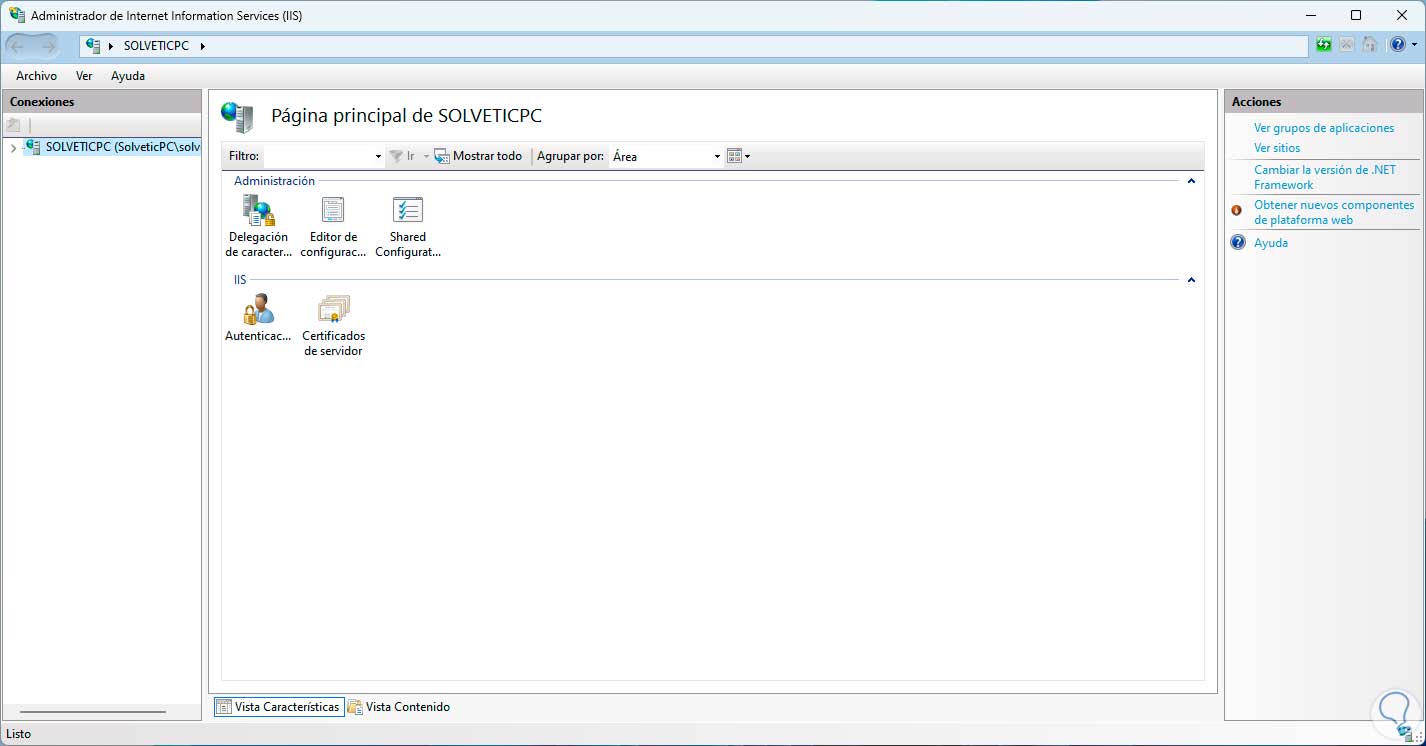
Task: Click the IIS Manager icon in the title bar
Action: 16,15
